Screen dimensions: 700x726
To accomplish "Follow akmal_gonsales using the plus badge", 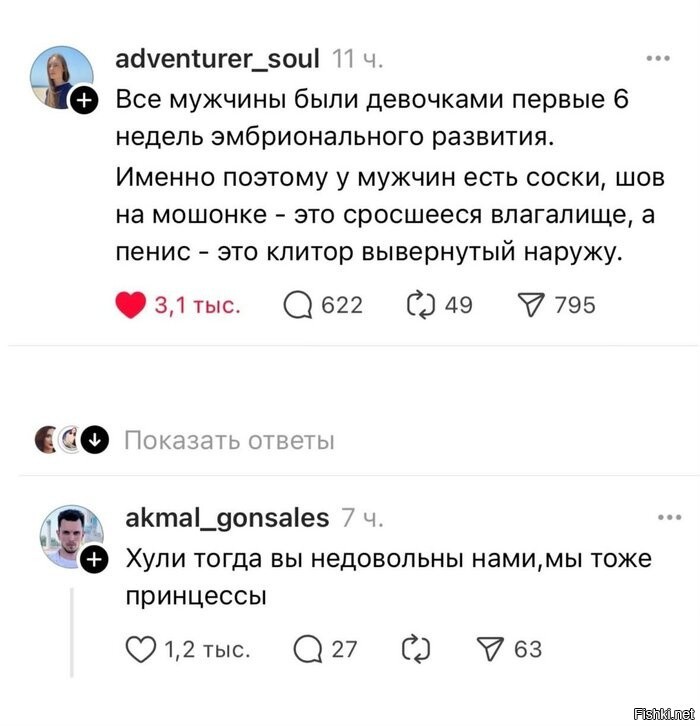I will pos(94,559).
